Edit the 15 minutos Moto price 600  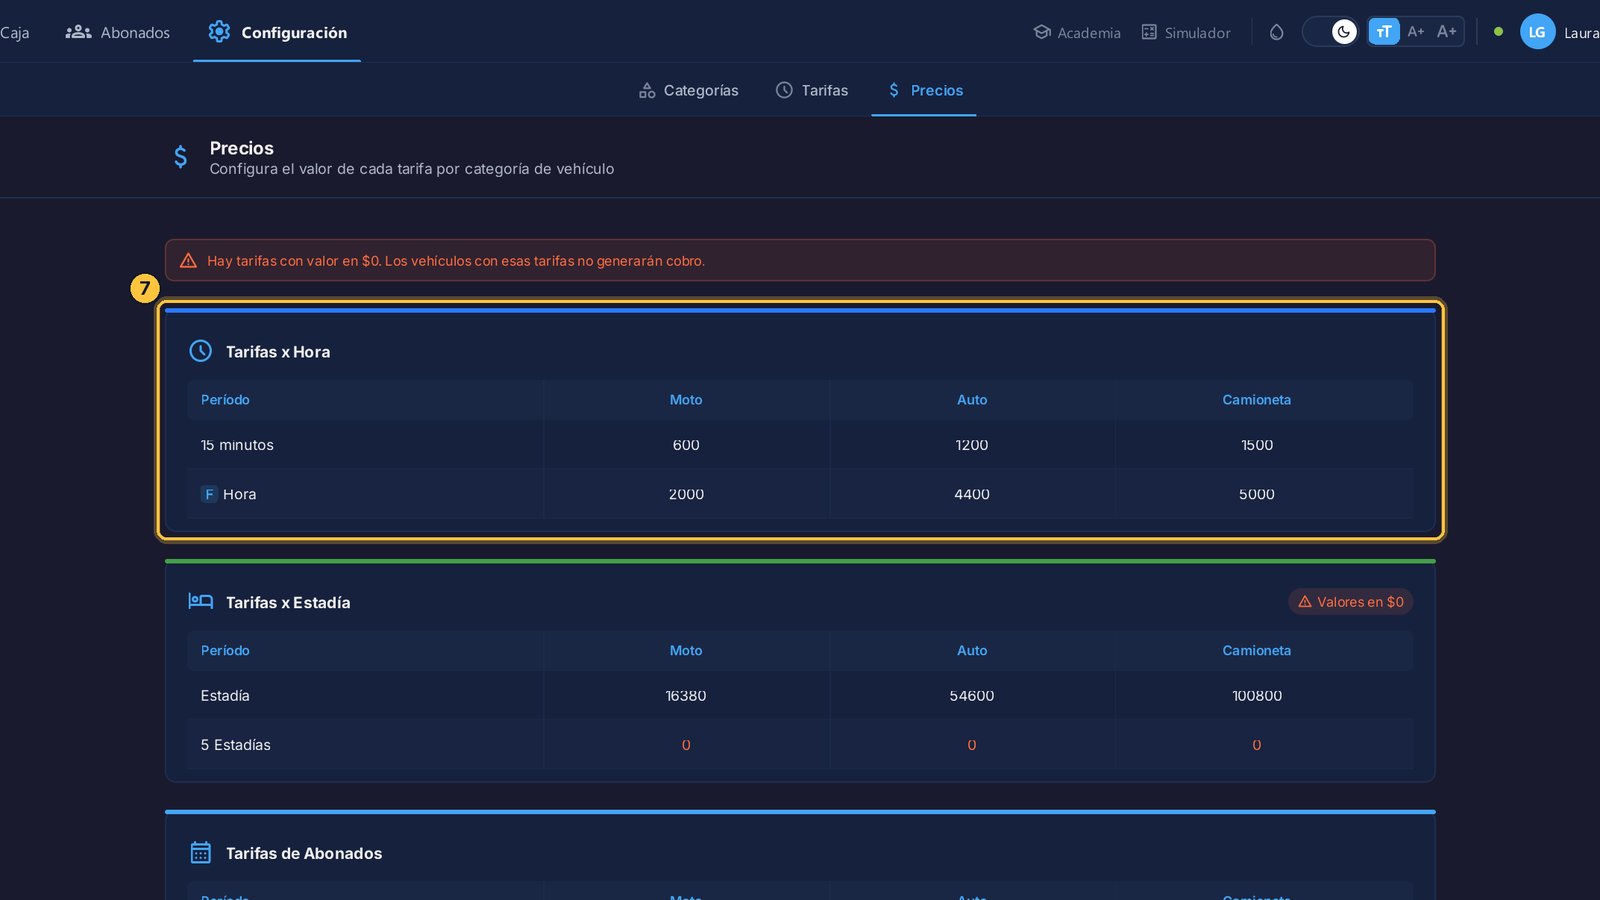[686, 445]
